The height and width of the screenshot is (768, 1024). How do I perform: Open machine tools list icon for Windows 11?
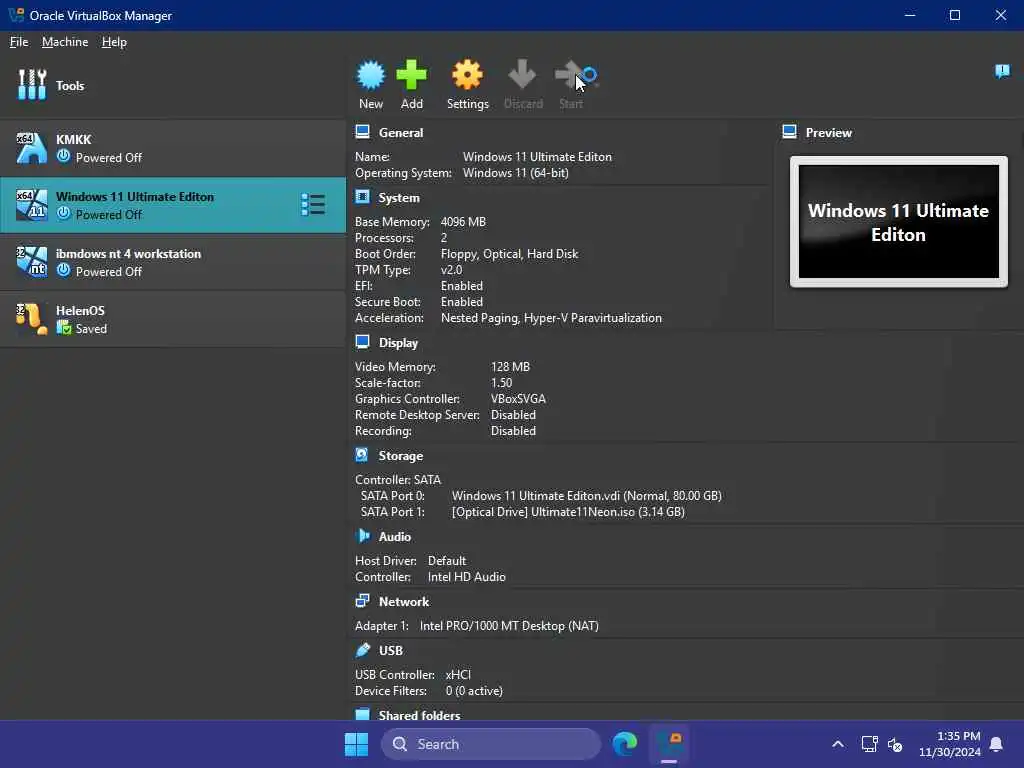[313, 204]
